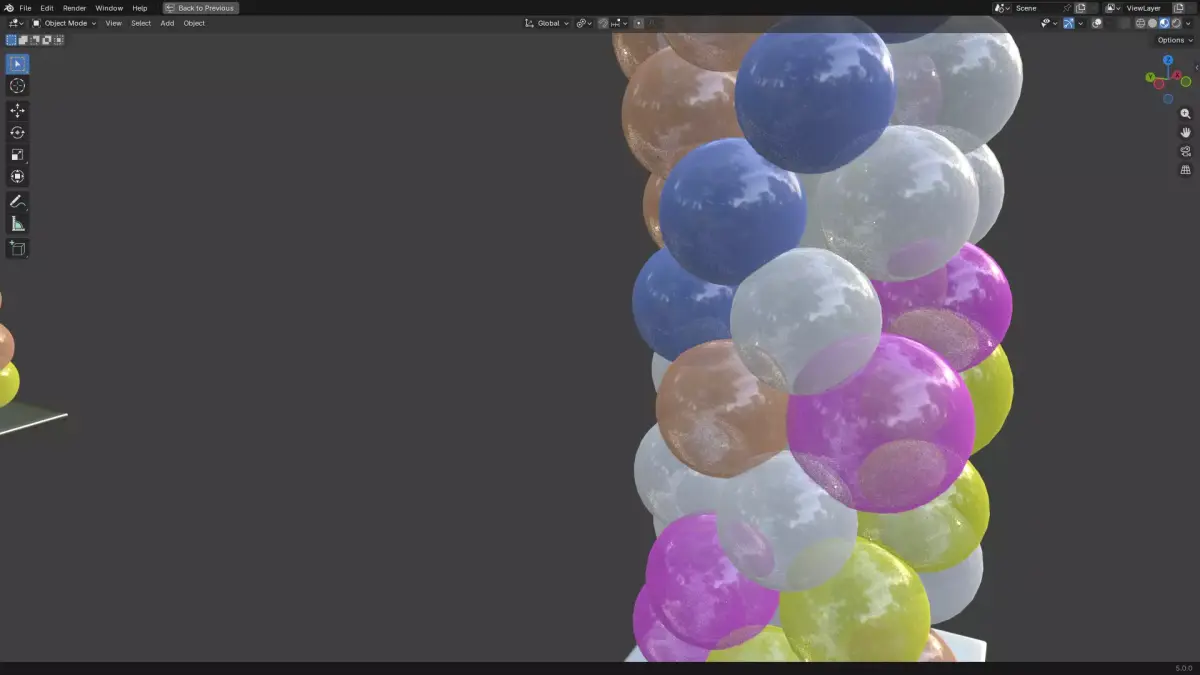The width and height of the screenshot is (1200, 675).
Task: Click the new scene icon
Action: pyautogui.click(x=1080, y=8)
